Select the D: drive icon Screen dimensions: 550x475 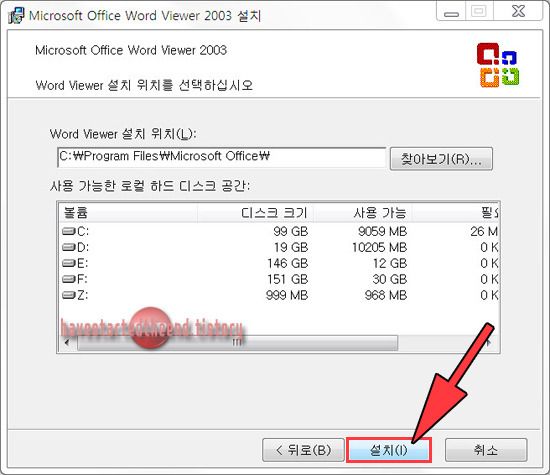pyautogui.click(x=69, y=247)
